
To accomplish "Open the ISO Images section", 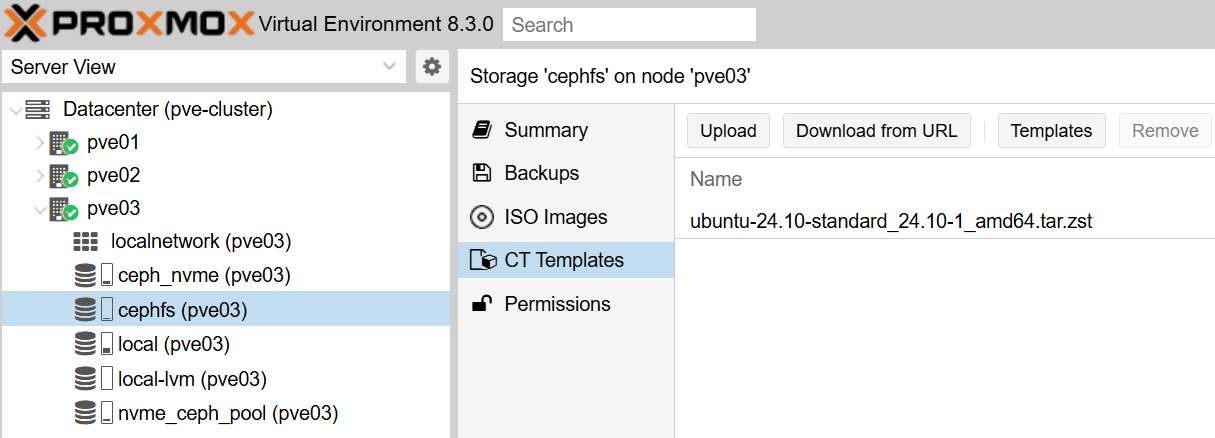I will click(555, 217).
